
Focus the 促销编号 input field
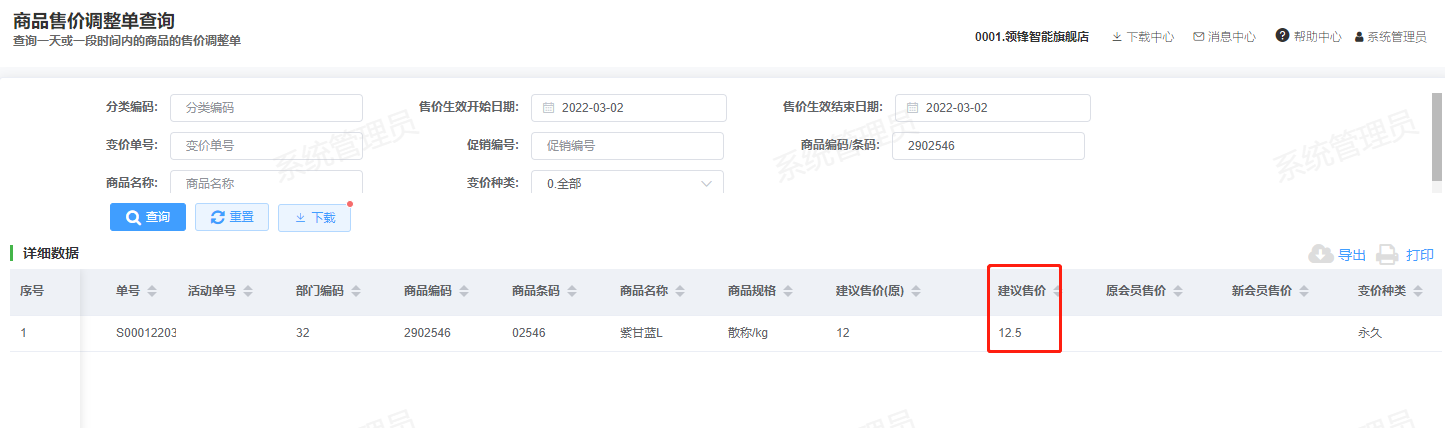pyautogui.click(x=627, y=146)
